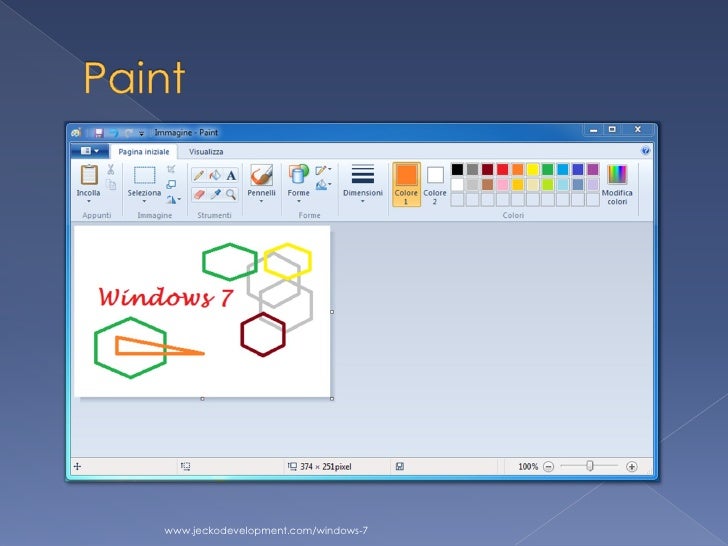Click the yellow hexagon on canvas
The width and height of the screenshot is (728, 546).
288,261
